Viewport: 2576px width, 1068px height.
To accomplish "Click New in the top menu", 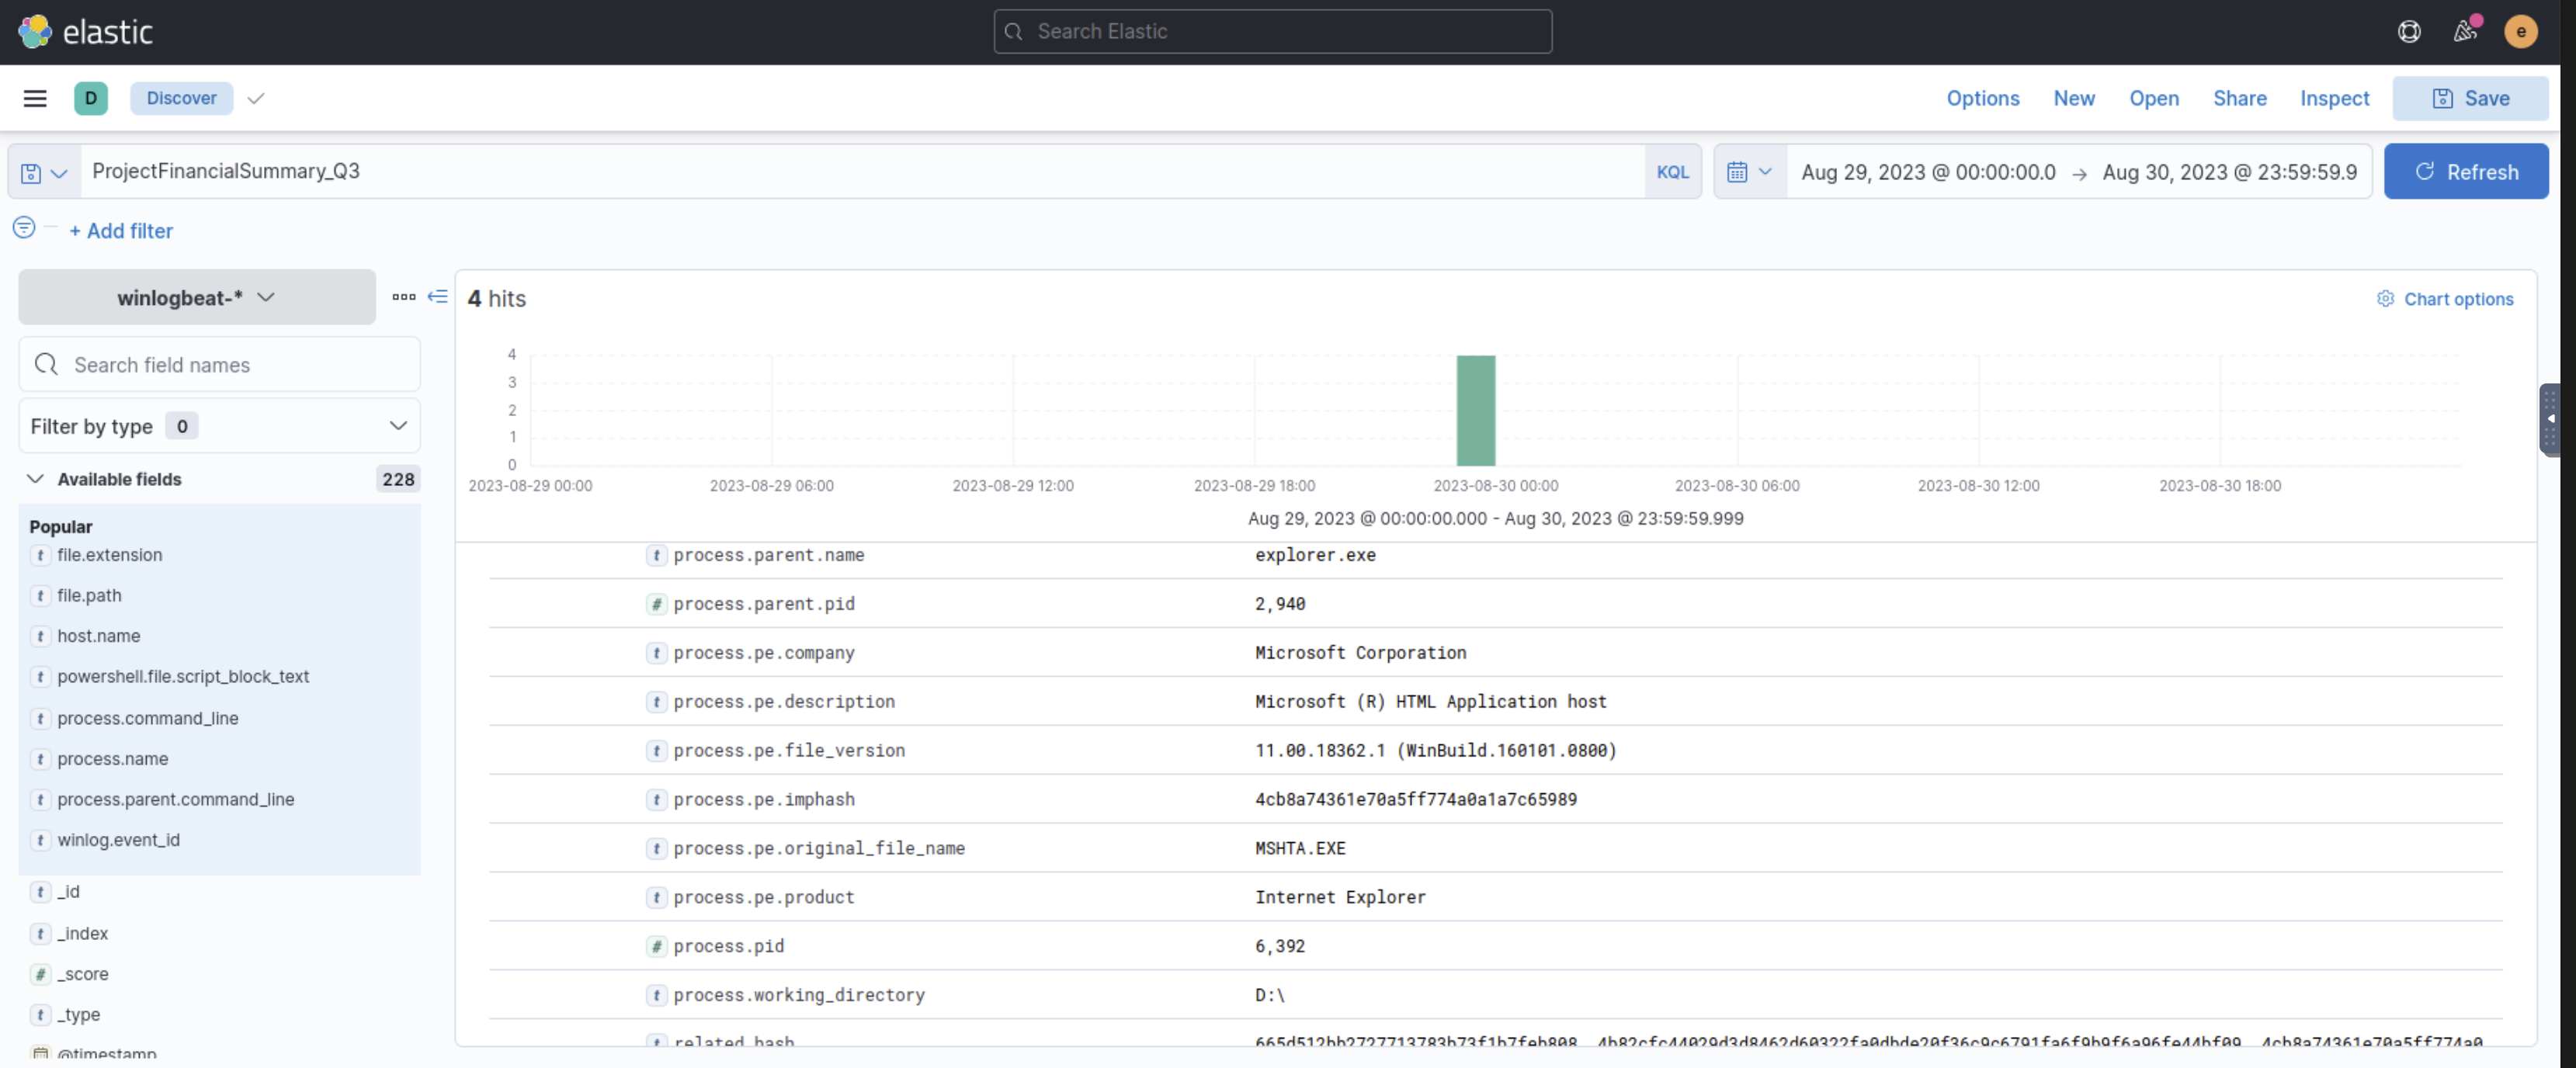I will tap(2073, 98).
